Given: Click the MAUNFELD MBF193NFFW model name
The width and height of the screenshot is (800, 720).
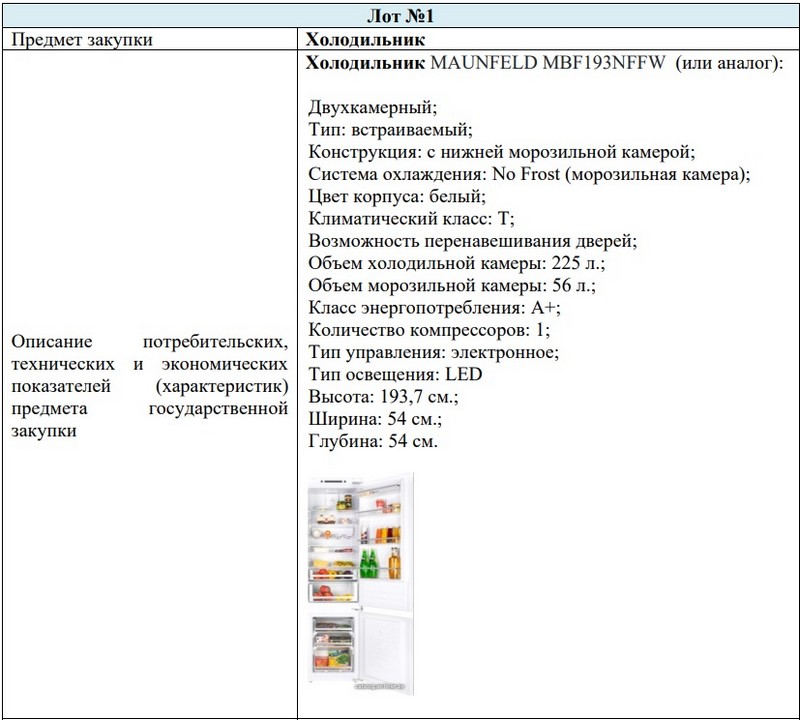Looking at the screenshot, I should pyautogui.click(x=548, y=62).
